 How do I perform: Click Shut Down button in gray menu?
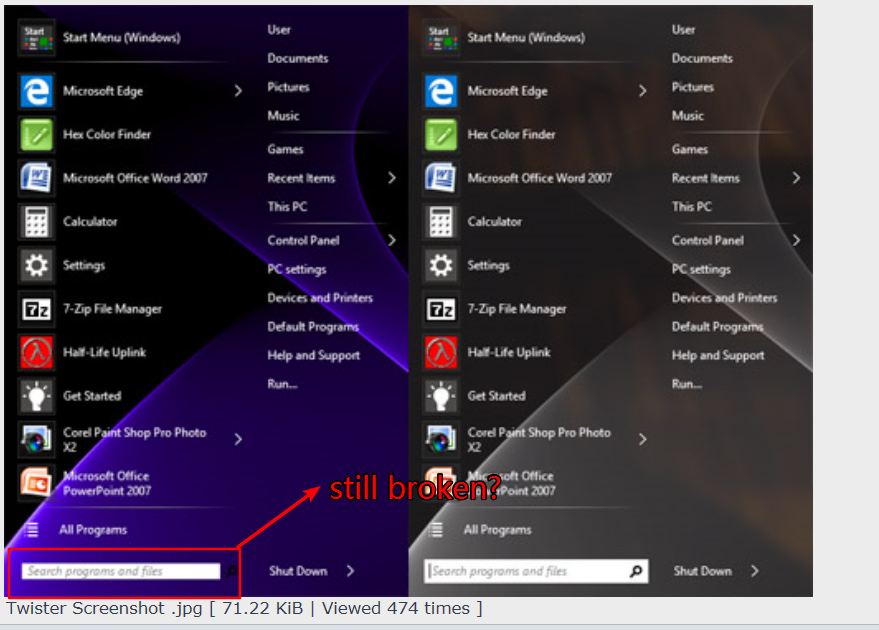703,571
